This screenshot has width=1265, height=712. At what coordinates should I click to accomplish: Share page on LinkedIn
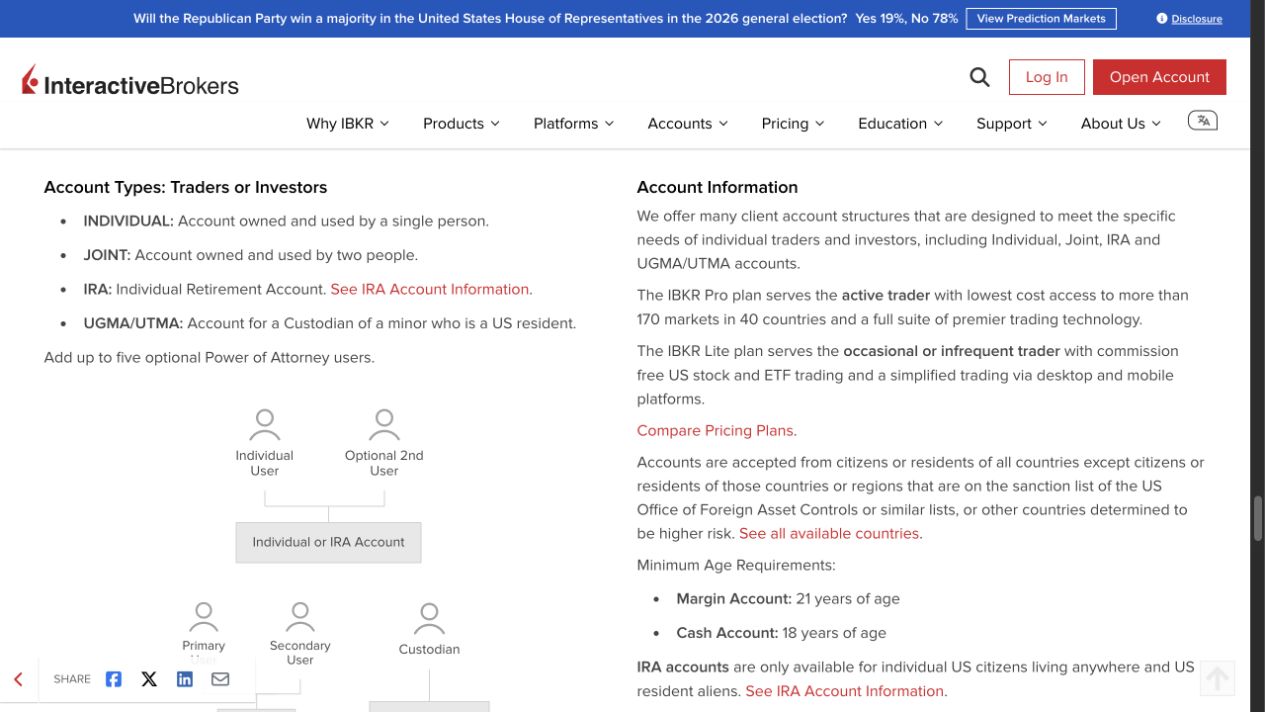tap(185, 679)
